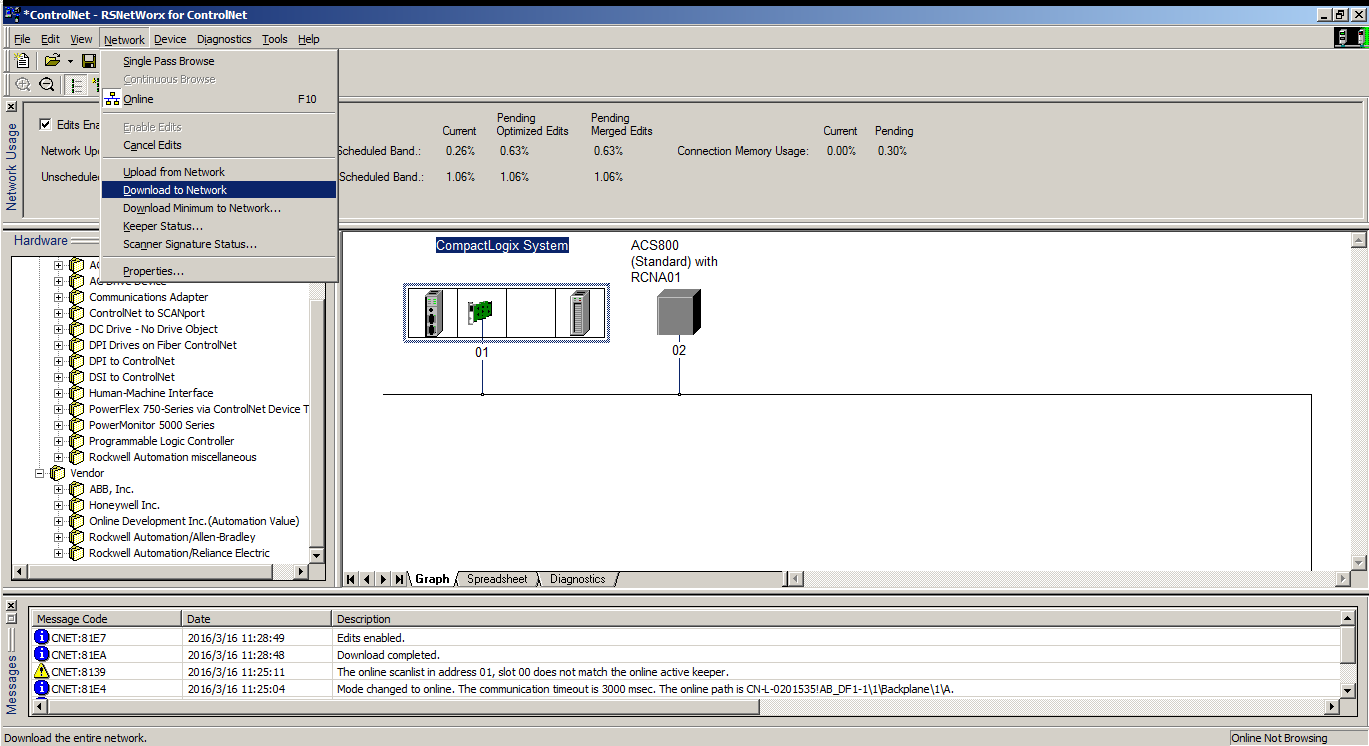
Task: Open Keeper Status from Network menu
Action: pyautogui.click(x=162, y=226)
